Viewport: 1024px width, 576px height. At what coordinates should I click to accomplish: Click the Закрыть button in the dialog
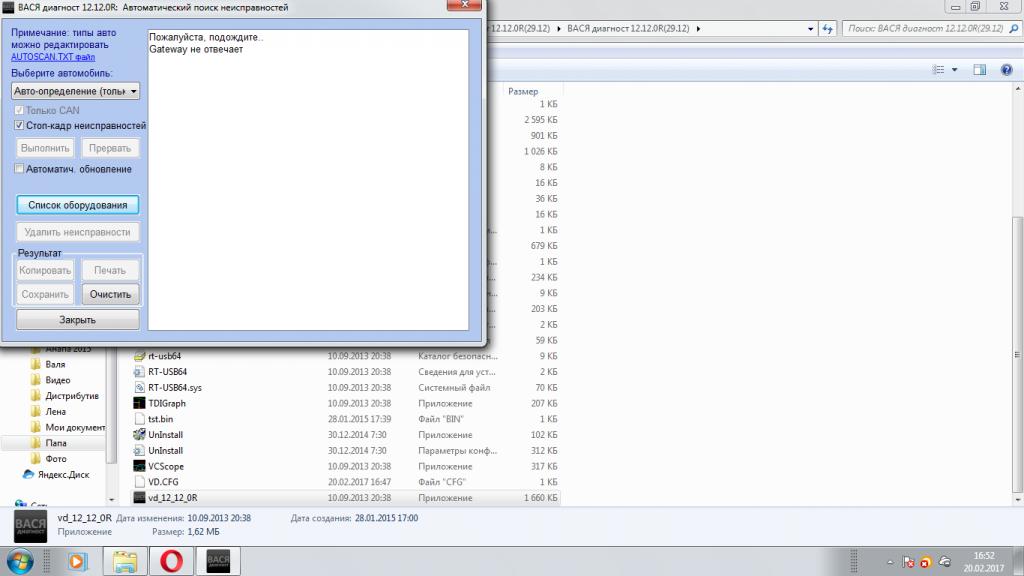[x=78, y=320]
